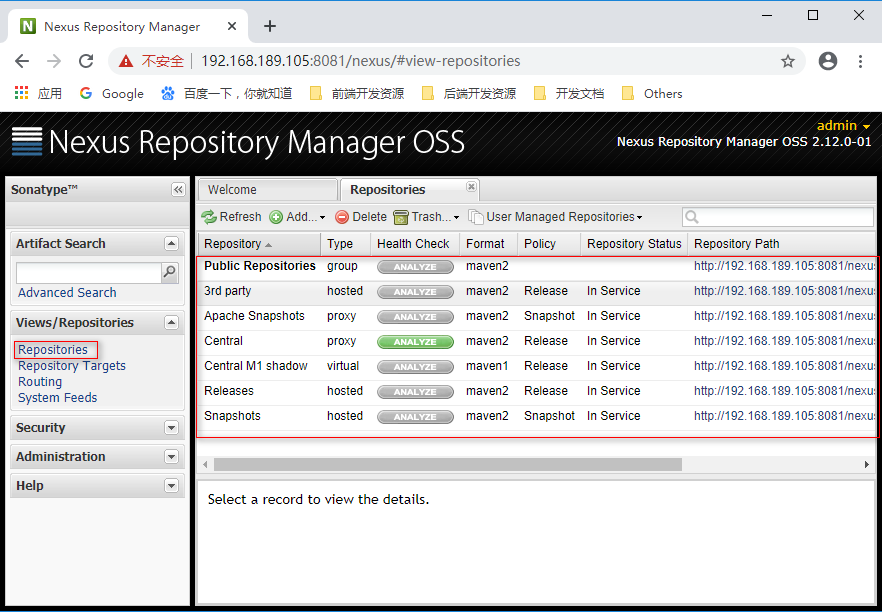Open the Chrome profile avatar icon
The image size is (882, 612).
827,61
